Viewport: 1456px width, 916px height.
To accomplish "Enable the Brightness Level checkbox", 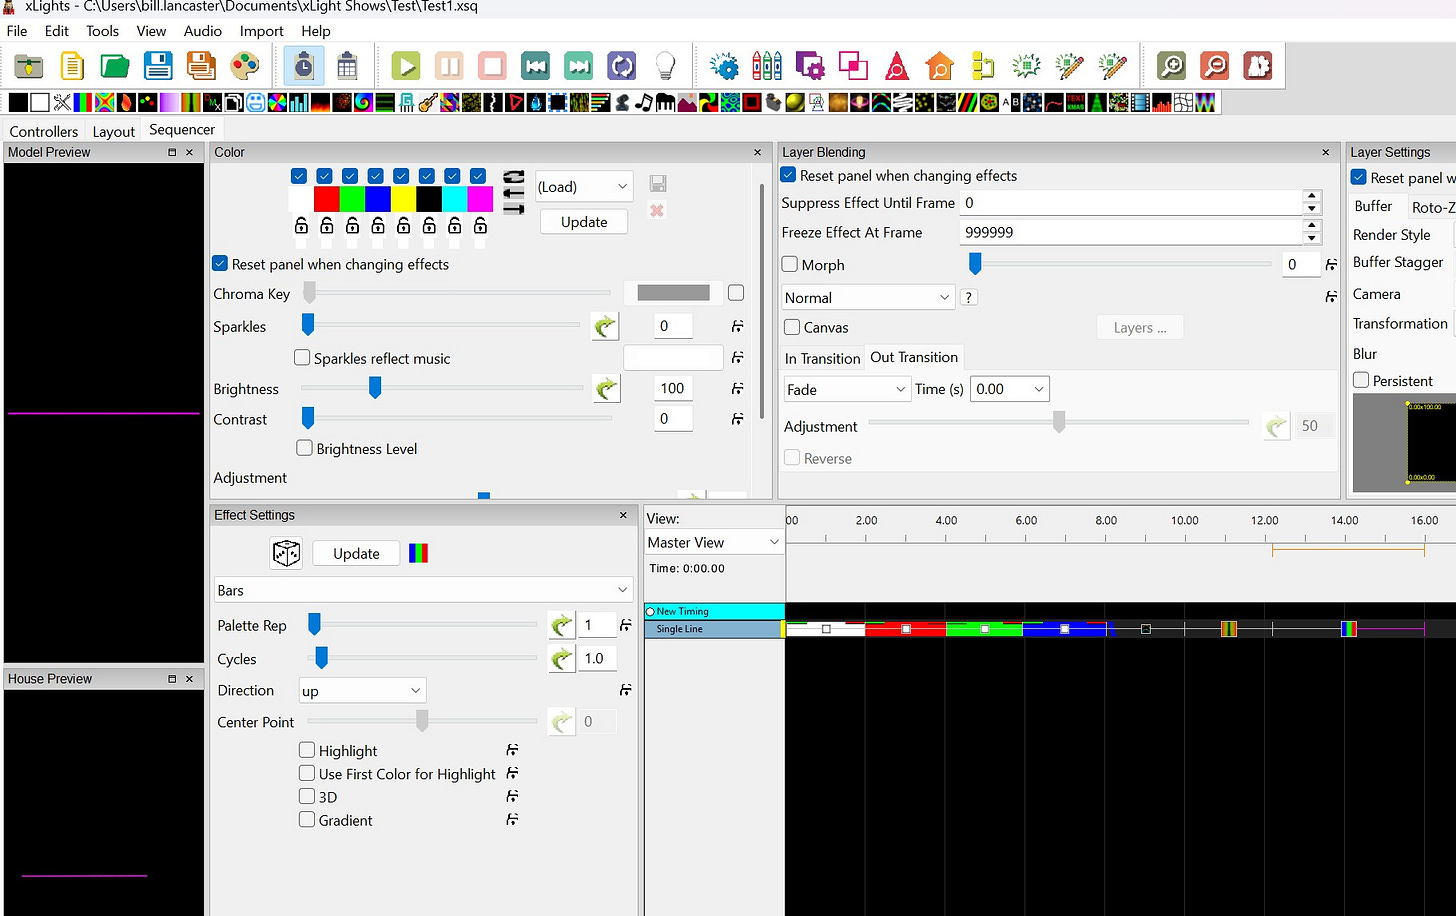I will 305,448.
